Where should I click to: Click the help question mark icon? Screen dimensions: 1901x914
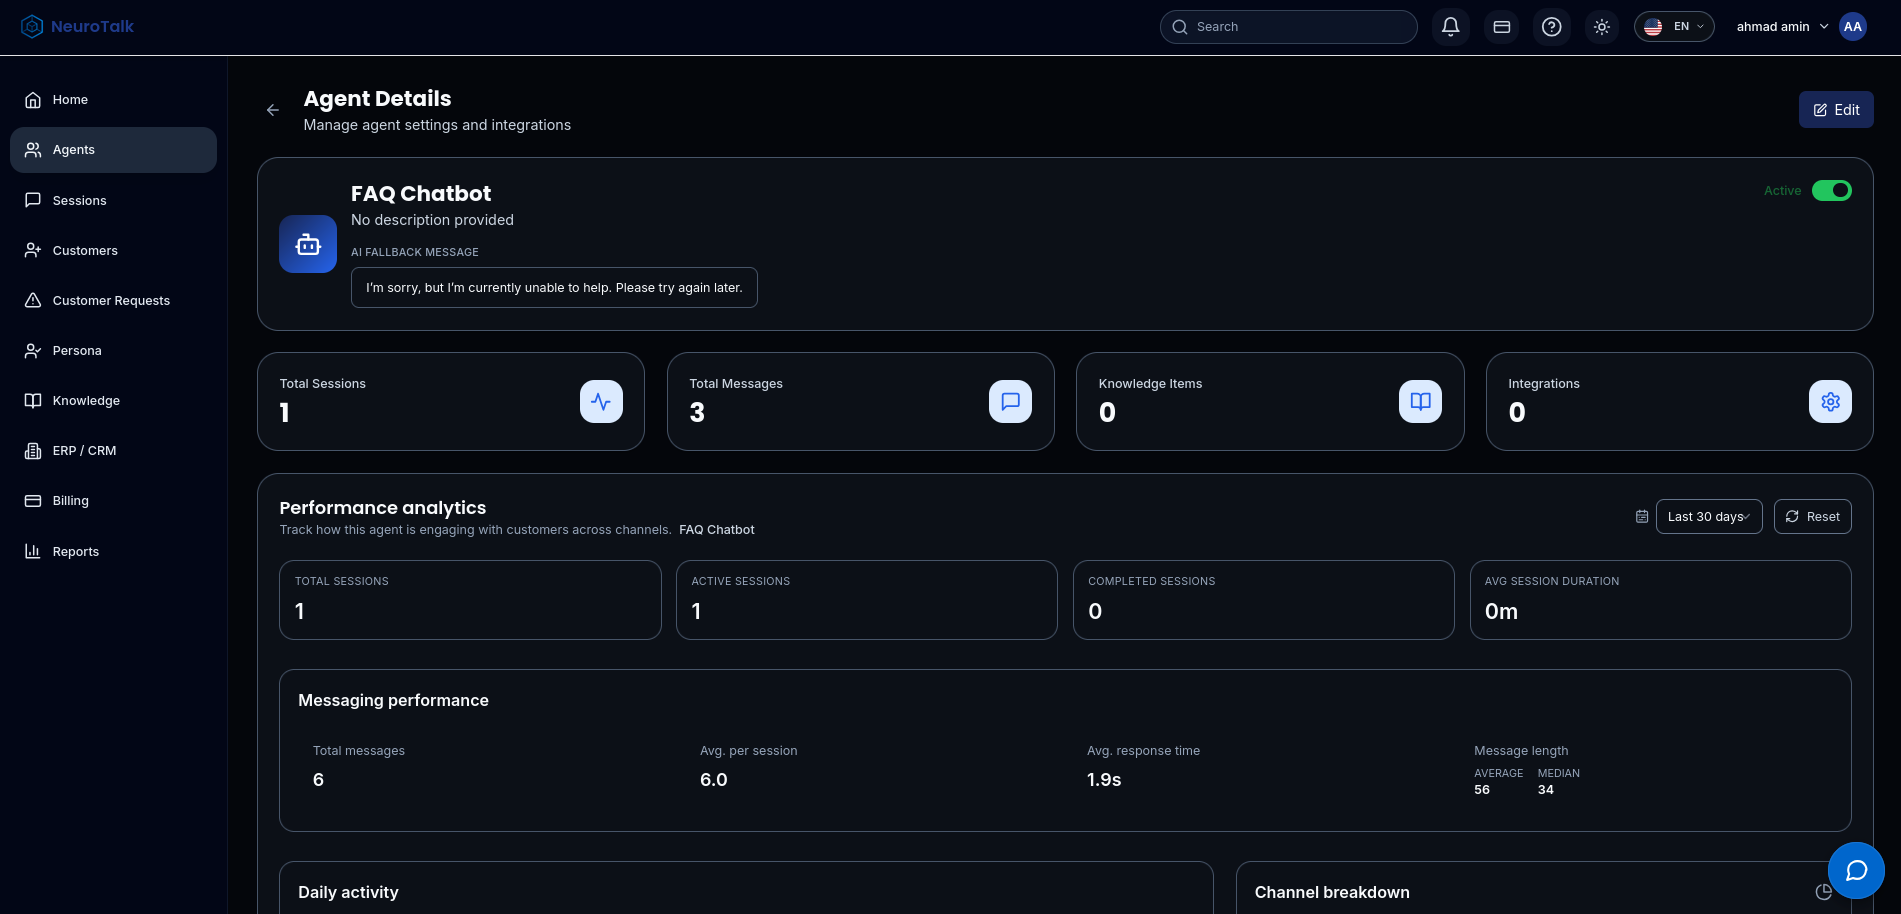(x=1551, y=27)
